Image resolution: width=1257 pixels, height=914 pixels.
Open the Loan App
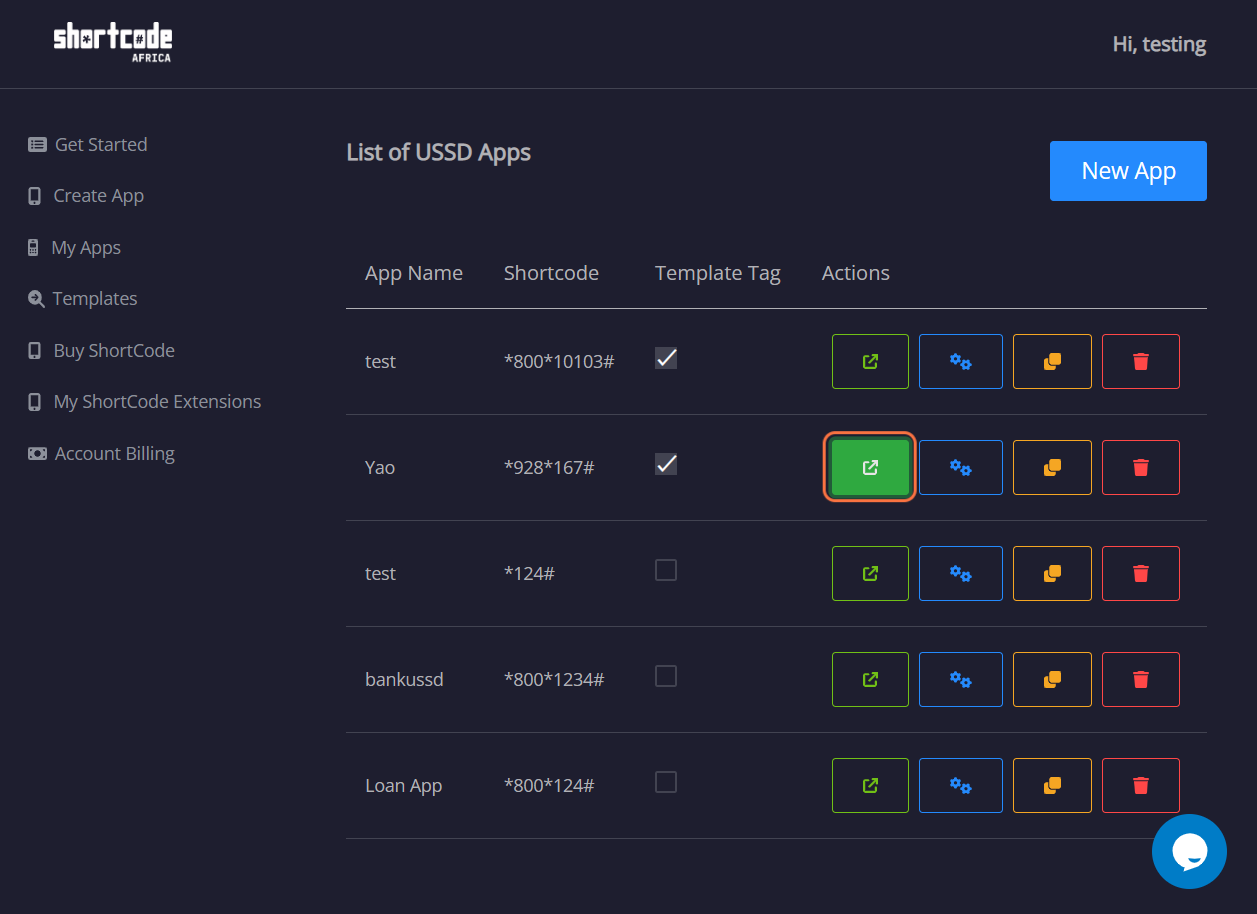(870, 785)
